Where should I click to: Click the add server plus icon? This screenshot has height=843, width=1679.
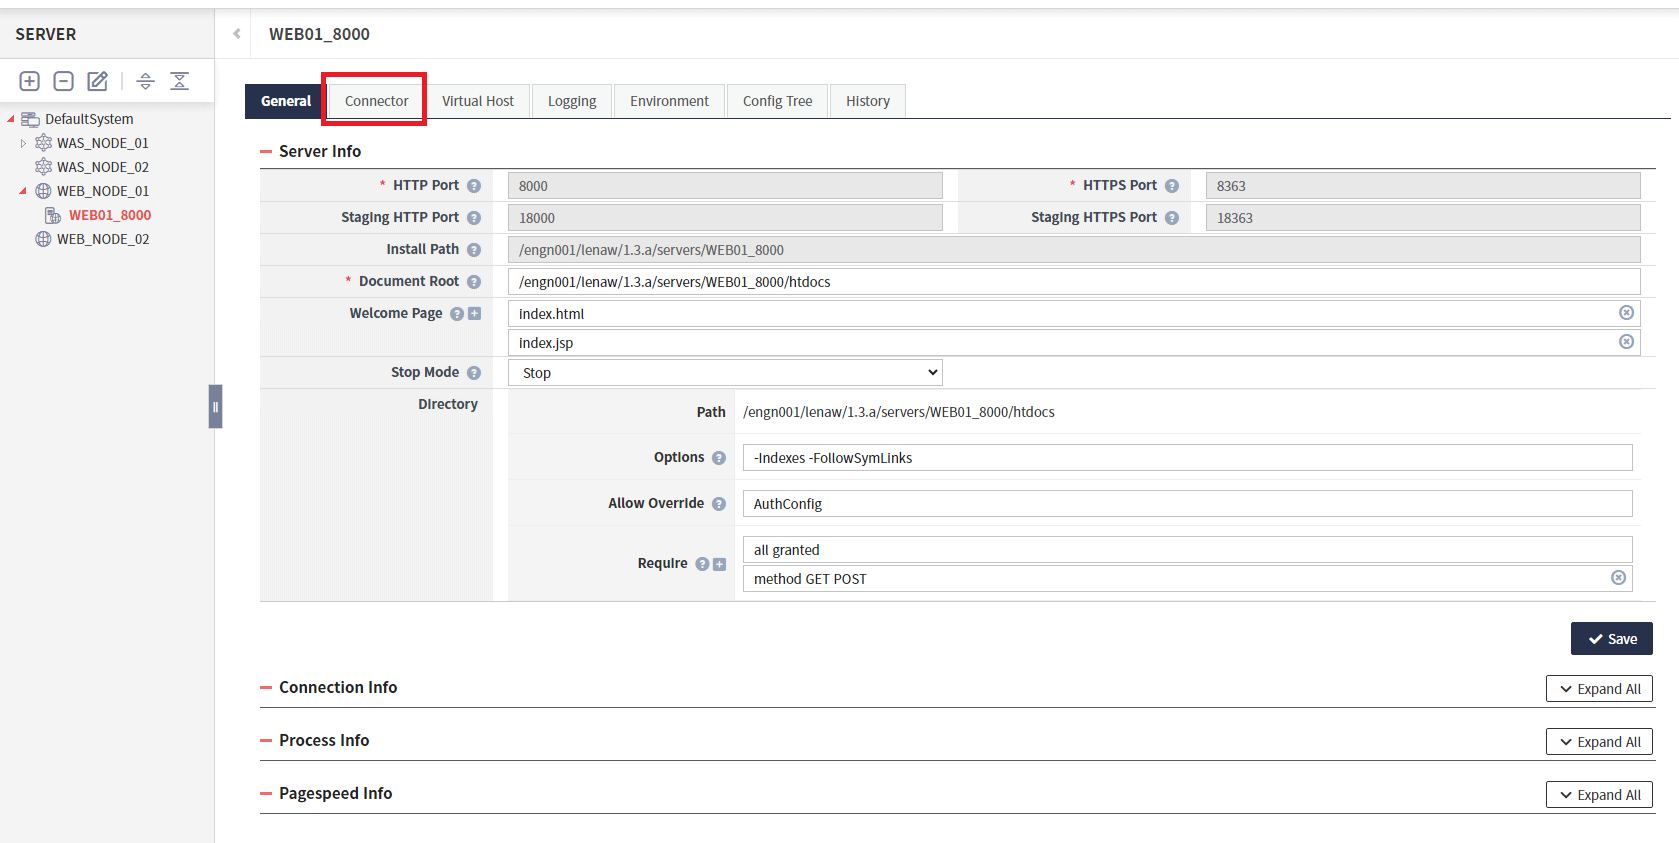pos(30,81)
